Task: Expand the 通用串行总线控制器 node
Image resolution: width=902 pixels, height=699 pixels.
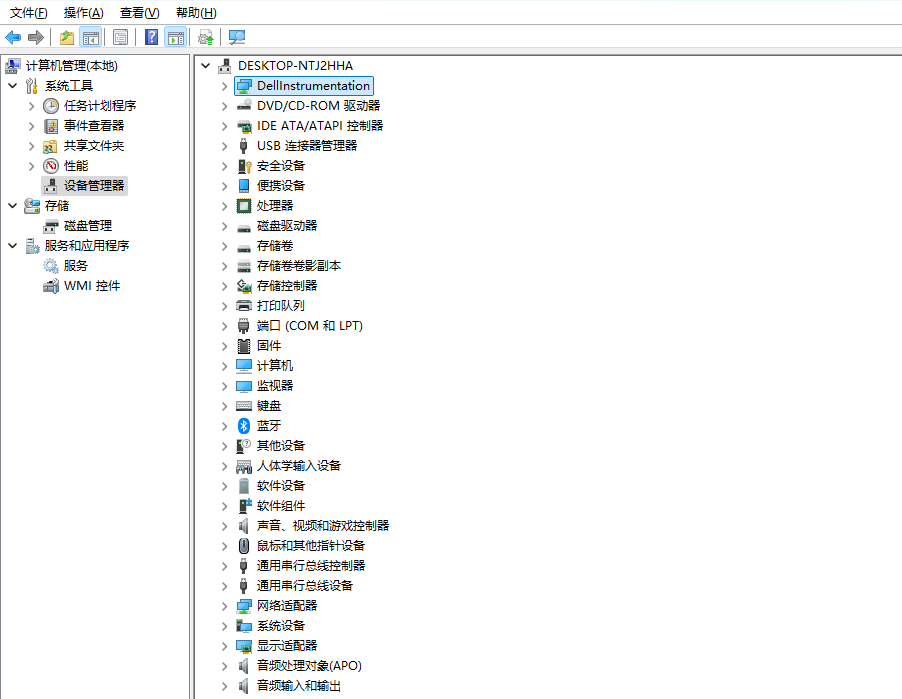Action: pyautogui.click(x=224, y=566)
